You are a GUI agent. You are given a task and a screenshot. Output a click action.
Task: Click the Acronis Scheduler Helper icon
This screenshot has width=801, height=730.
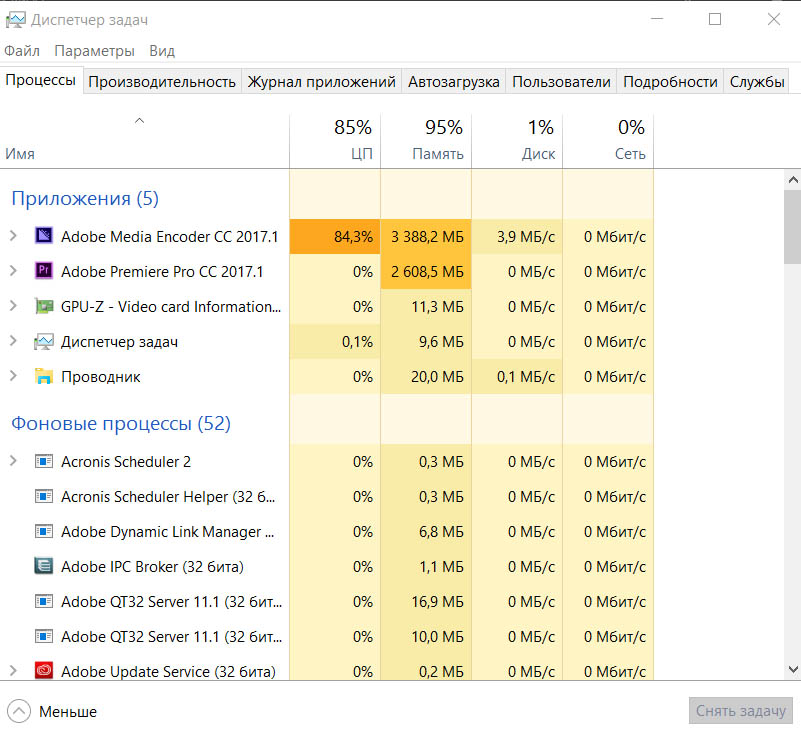coord(44,496)
